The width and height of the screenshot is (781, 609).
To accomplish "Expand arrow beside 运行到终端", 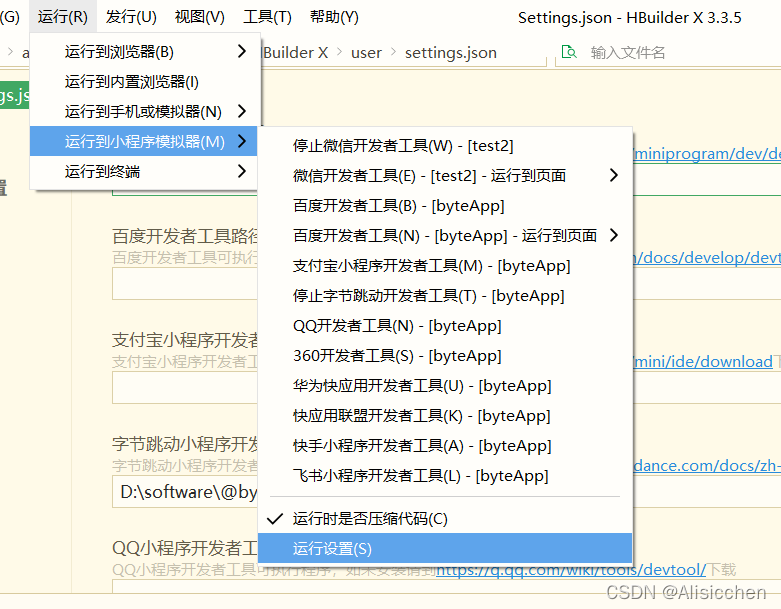I will pos(242,171).
